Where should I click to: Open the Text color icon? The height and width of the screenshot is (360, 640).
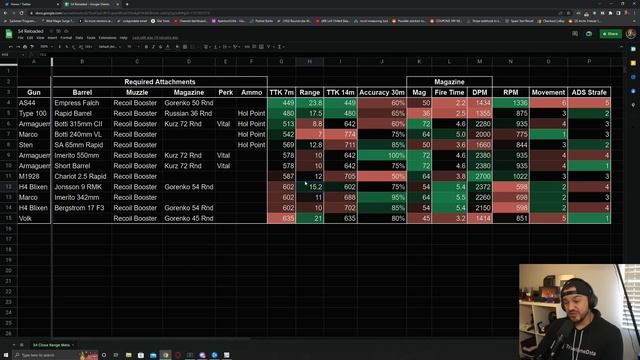pos(168,47)
